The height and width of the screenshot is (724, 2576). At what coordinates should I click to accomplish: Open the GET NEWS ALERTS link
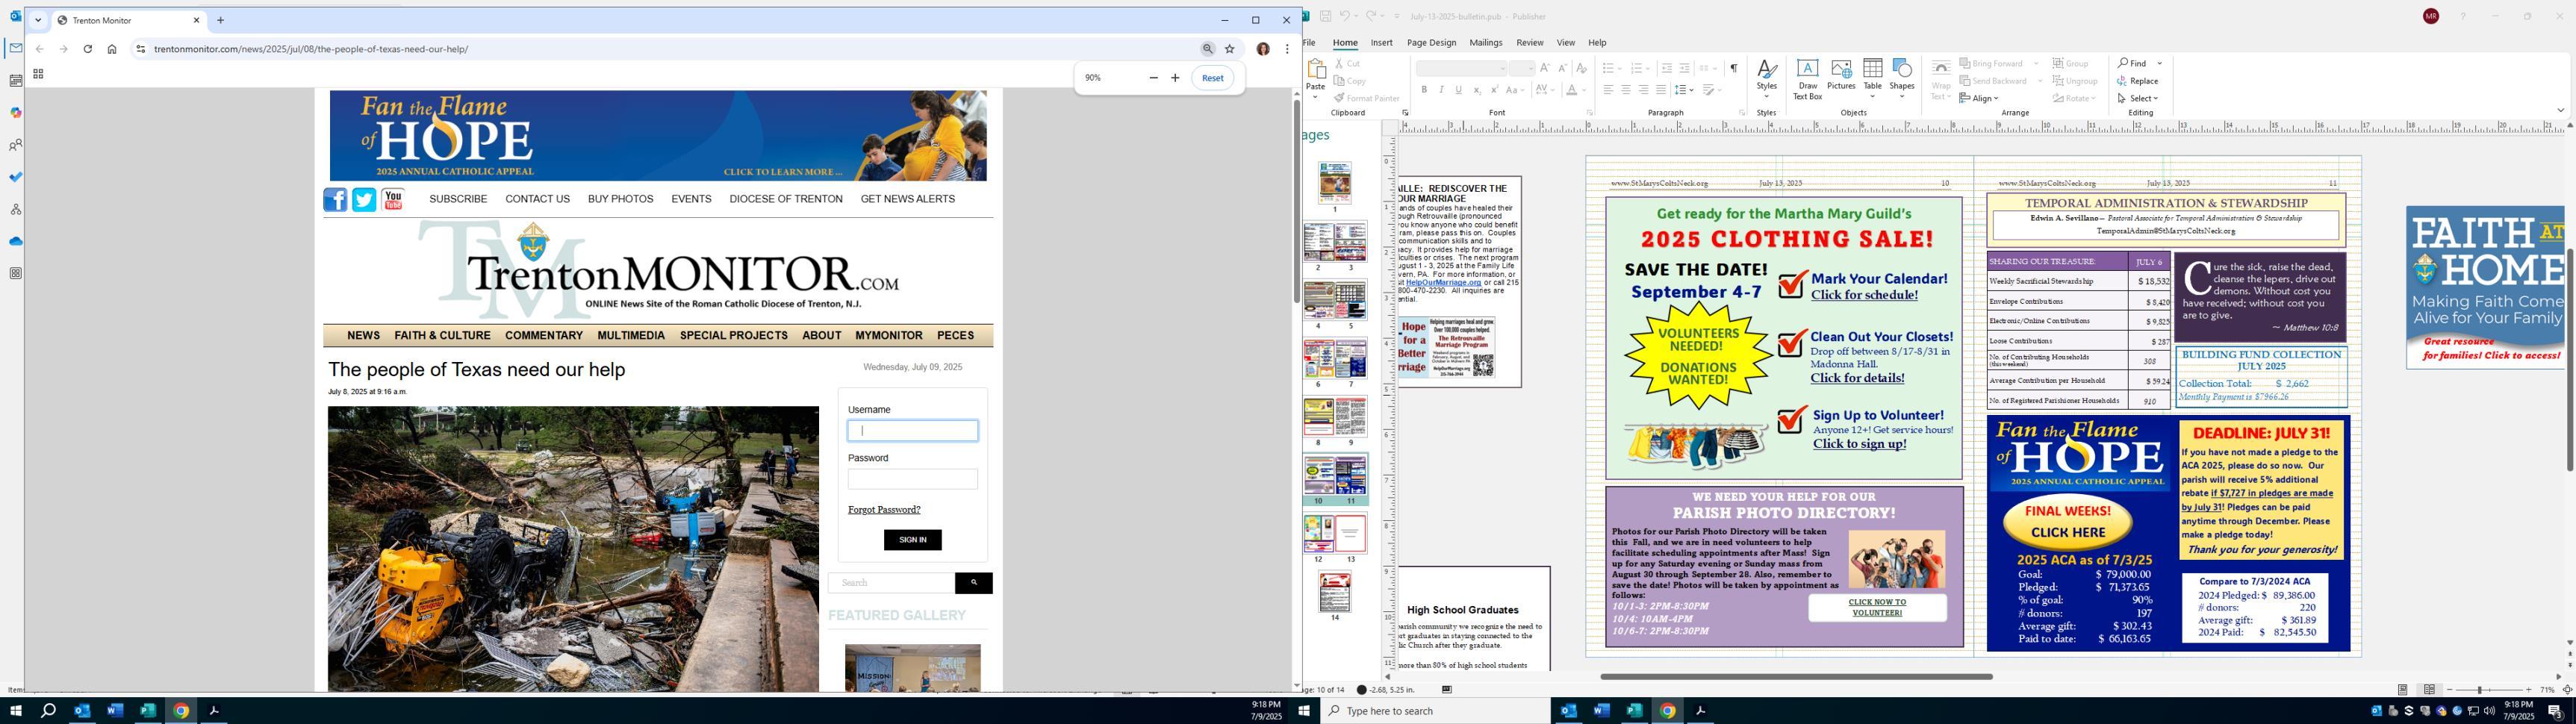(908, 199)
